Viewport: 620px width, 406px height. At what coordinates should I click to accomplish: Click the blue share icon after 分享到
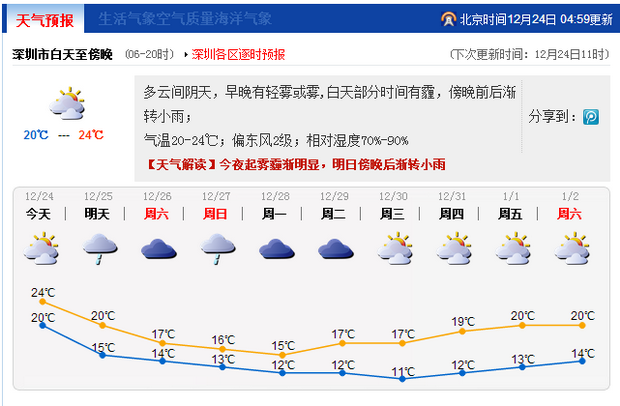[x=591, y=117]
